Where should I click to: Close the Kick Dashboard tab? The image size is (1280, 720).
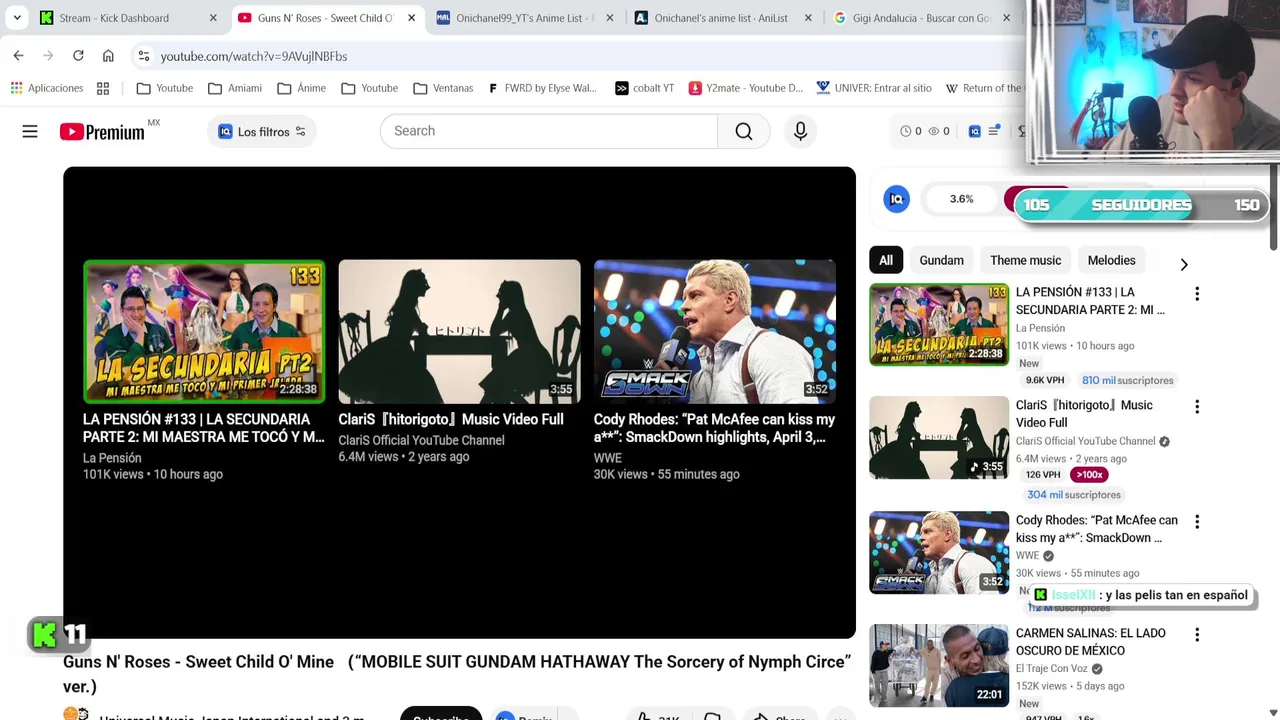[213, 18]
